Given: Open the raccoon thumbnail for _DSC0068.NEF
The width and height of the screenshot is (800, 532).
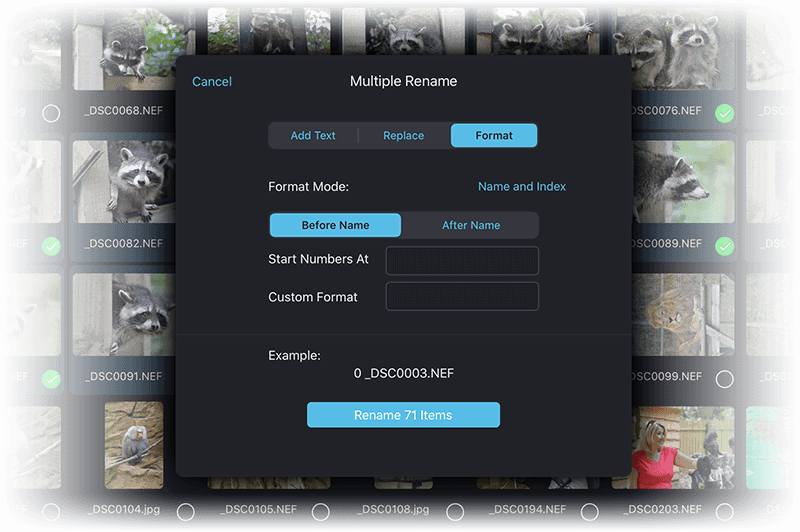Looking at the screenshot, I should 124,49.
